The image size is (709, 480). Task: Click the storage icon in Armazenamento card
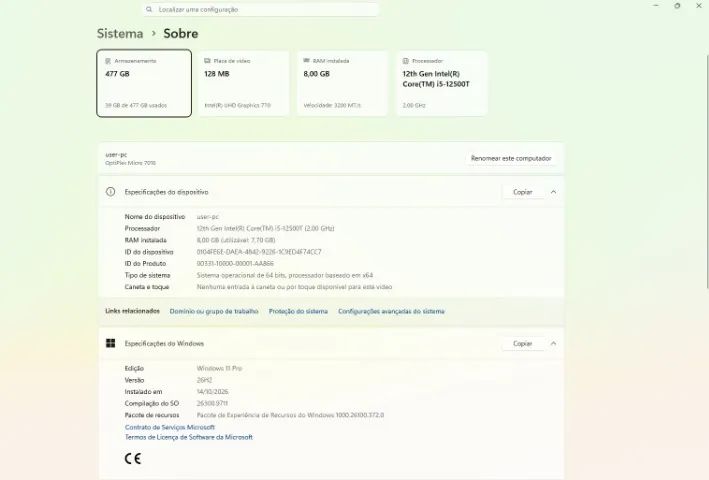coord(108,61)
